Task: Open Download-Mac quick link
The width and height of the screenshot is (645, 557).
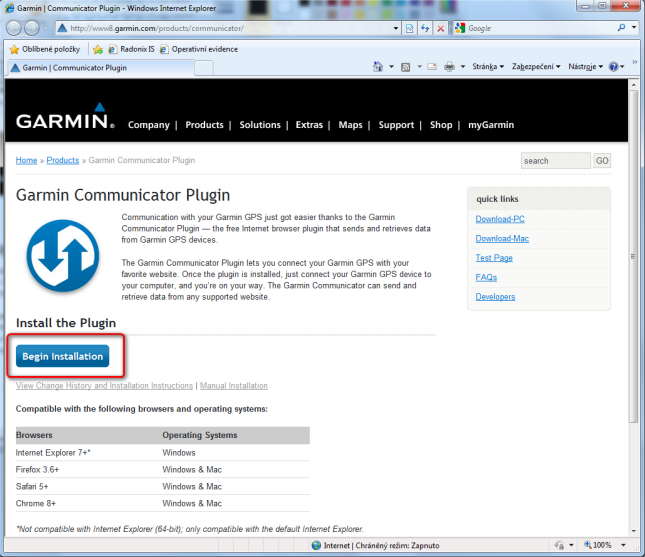Action: pos(502,239)
